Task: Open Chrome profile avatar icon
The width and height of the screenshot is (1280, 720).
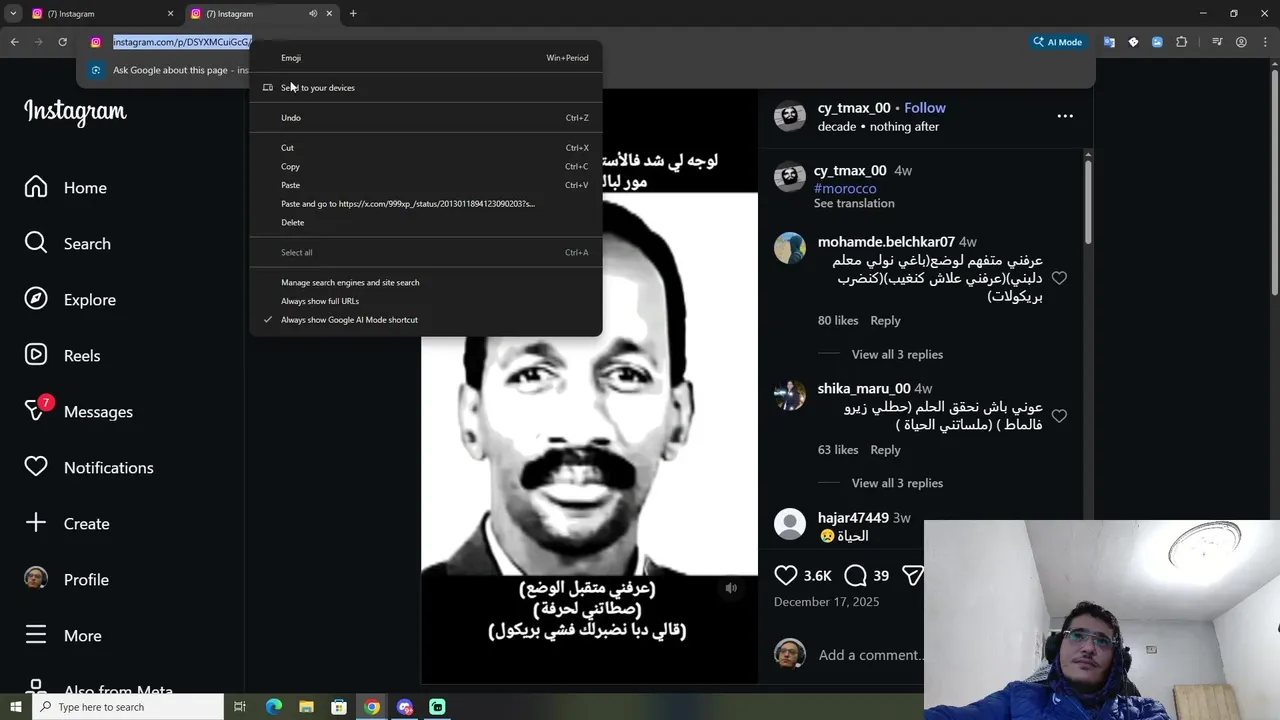Action: point(1241,42)
